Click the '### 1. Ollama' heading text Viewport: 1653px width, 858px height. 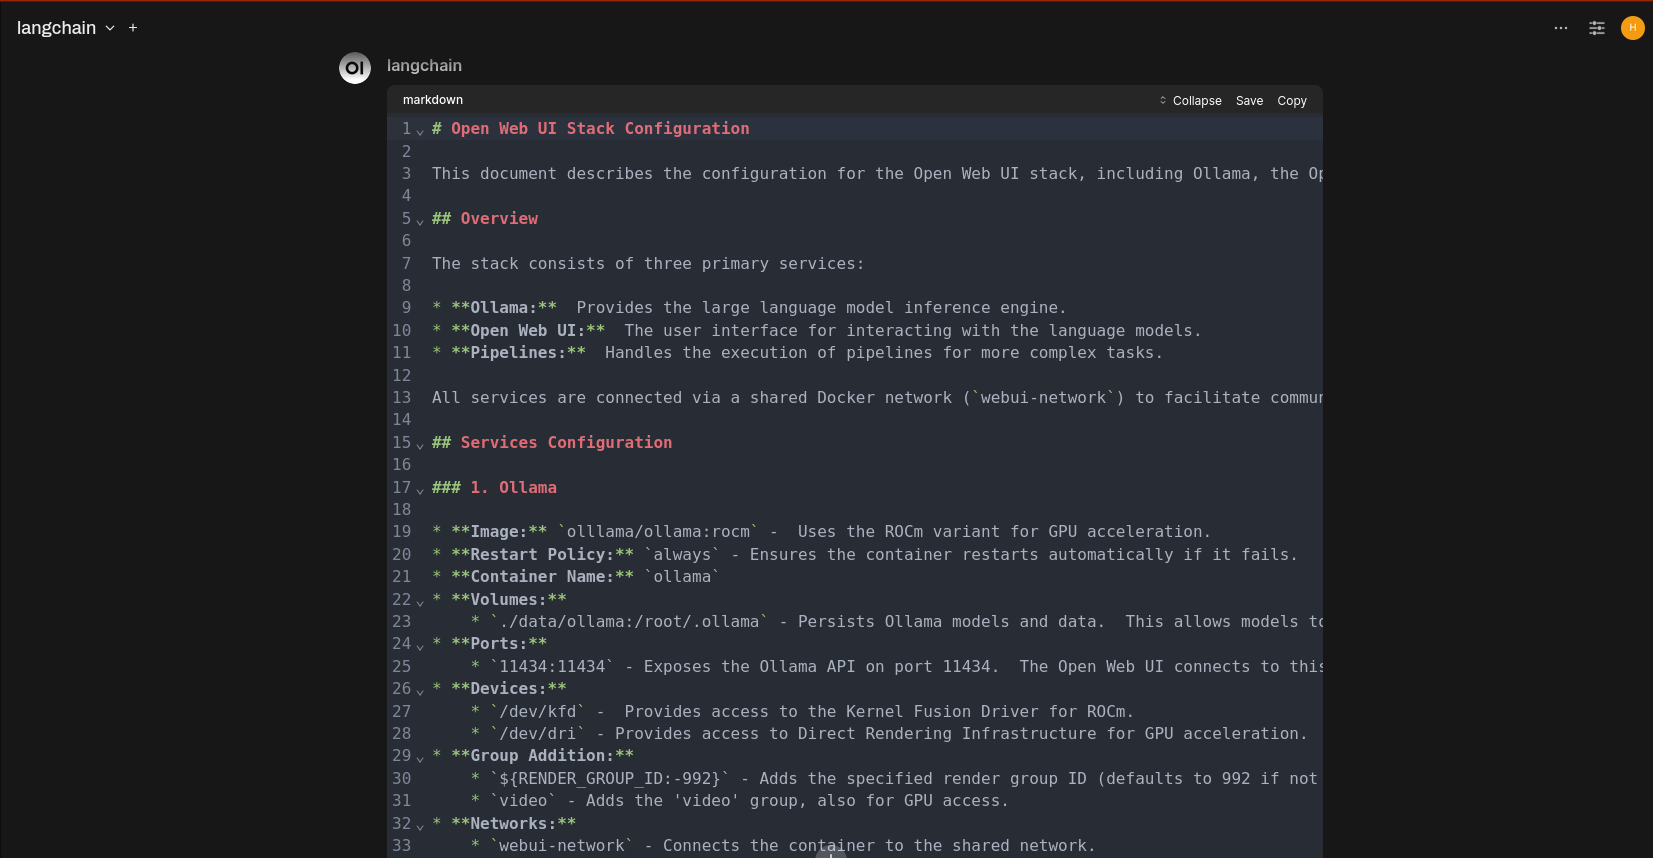[x=494, y=487]
